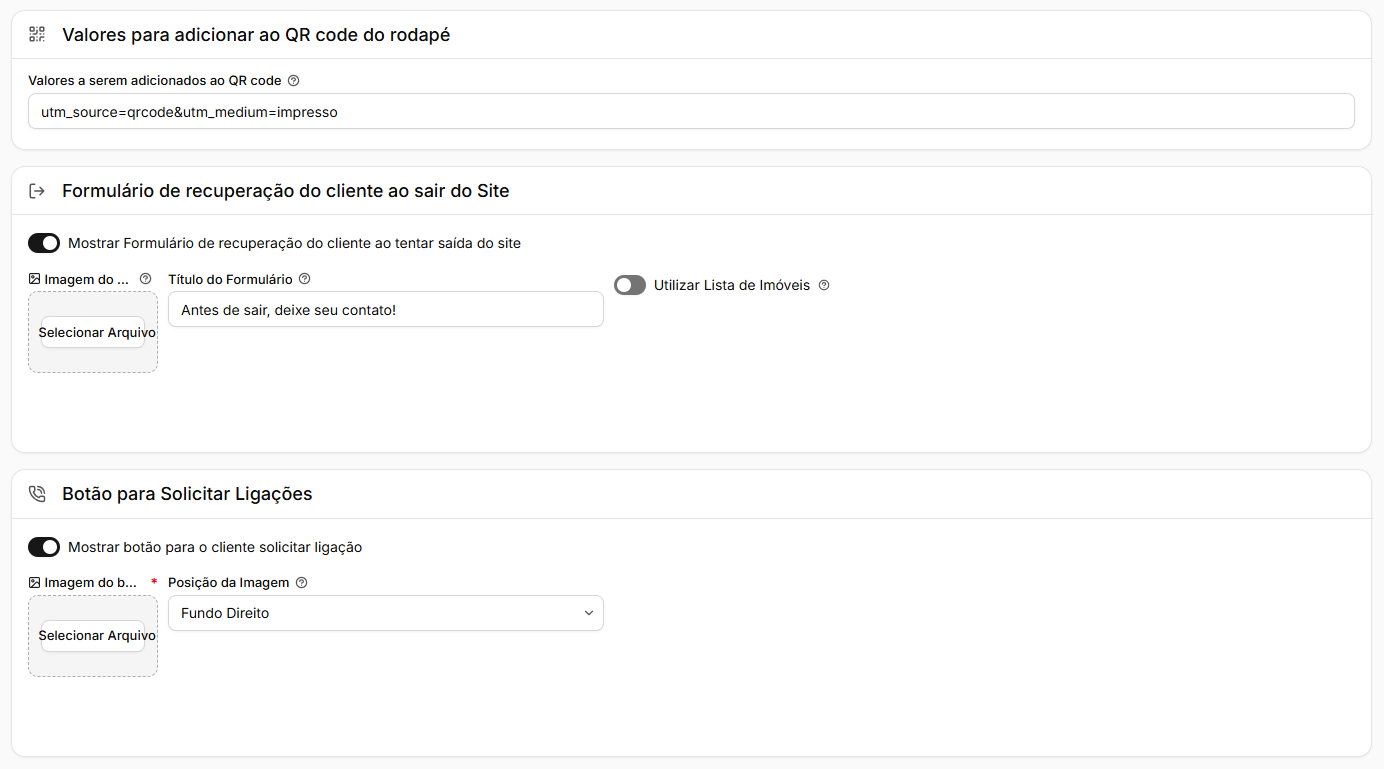Enable Utilizar Lista de Imóveis toggle
The width and height of the screenshot is (1384, 769).
click(x=630, y=285)
